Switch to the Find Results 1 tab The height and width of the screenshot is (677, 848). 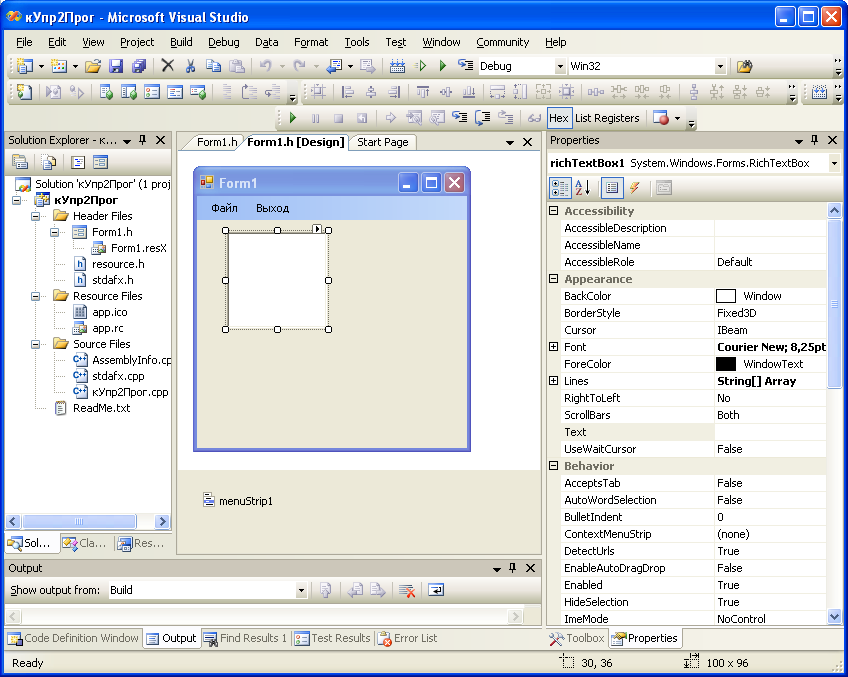246,638
